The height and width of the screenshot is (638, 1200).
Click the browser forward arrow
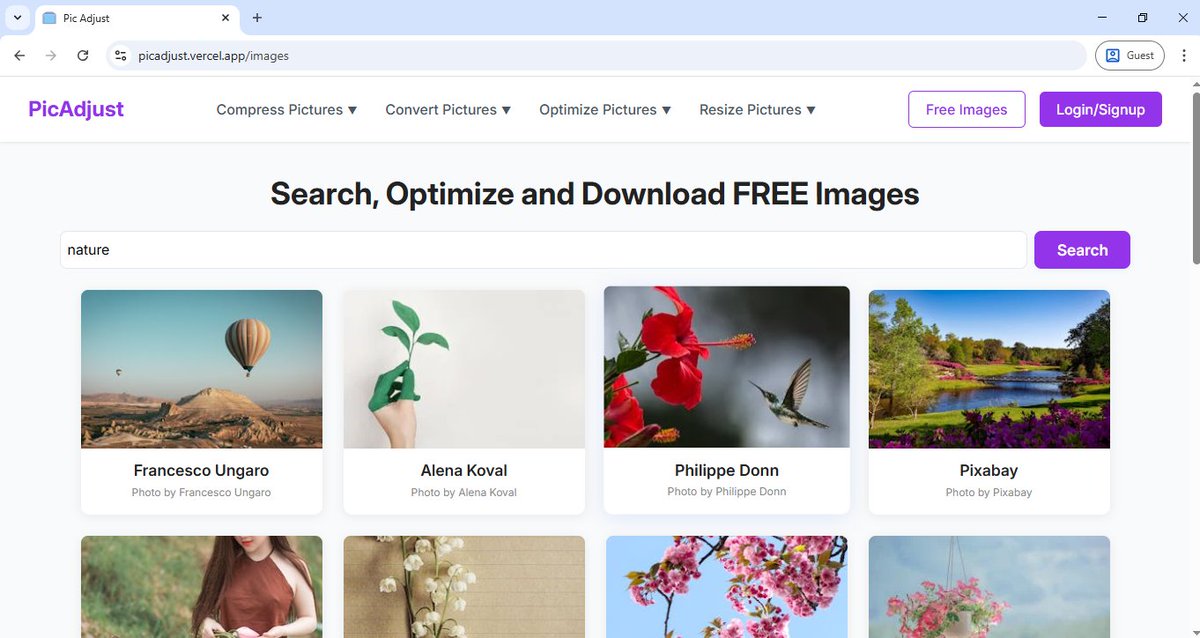click(x=51, y=56)
